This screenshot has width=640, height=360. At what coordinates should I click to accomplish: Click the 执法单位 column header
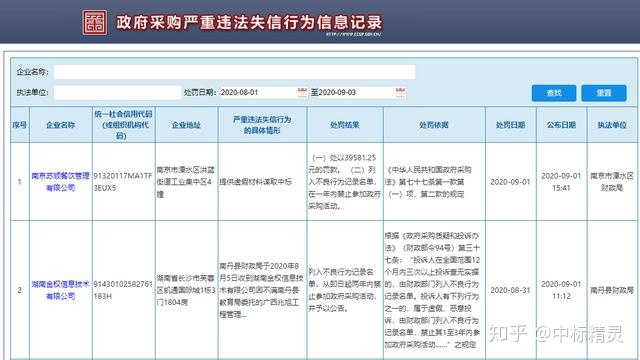pyautogui.click(x=612, y=125)
